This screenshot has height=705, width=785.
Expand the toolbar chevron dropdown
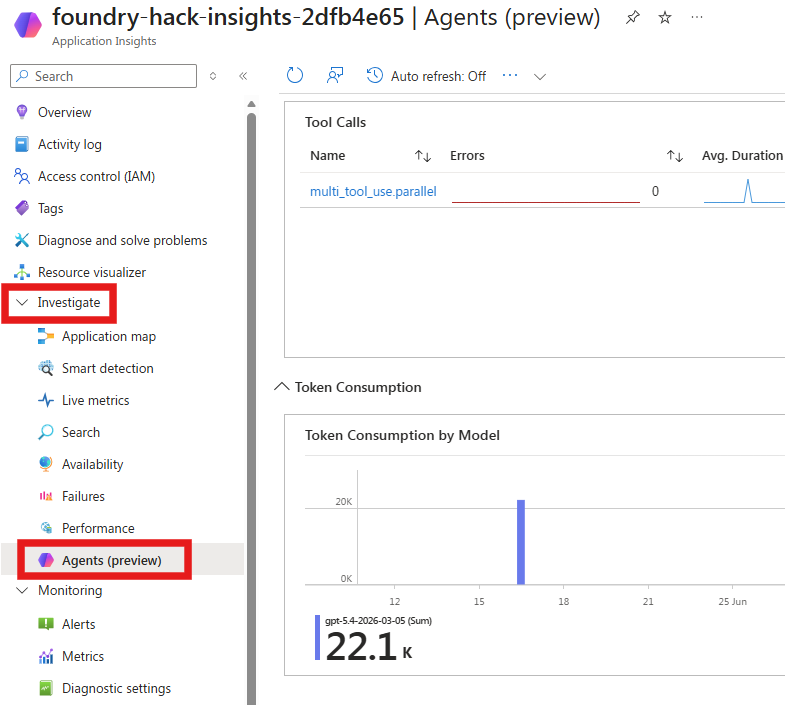(x=540, y=77)
